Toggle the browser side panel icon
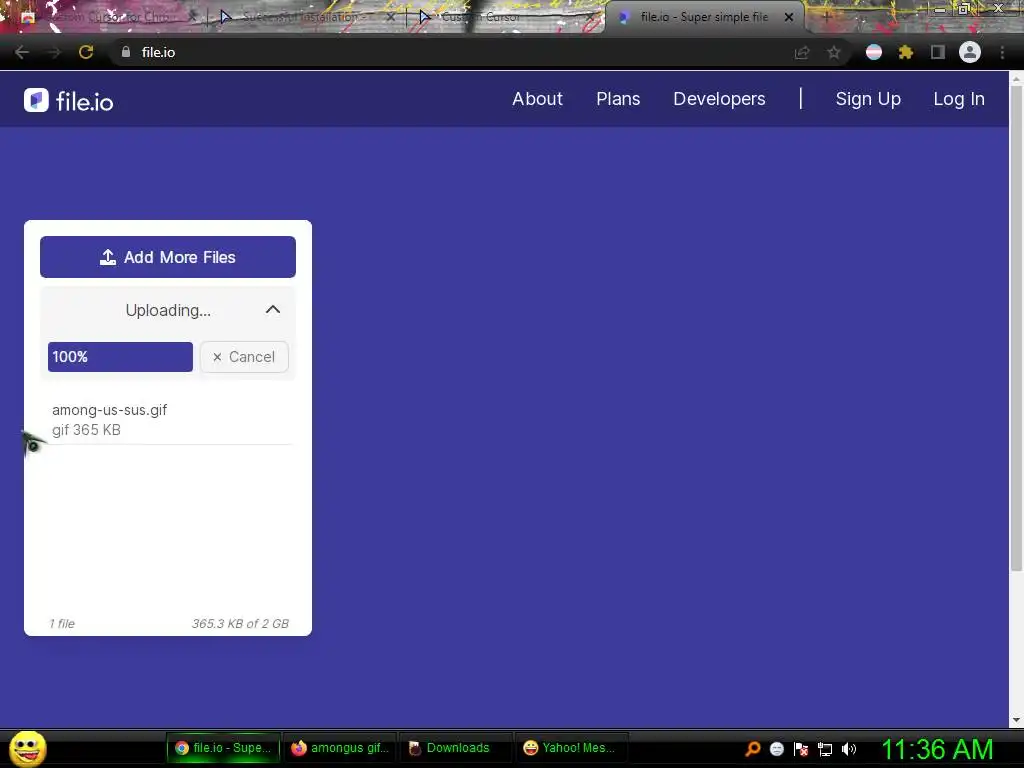Screen dimensions: 1024x768 pyautogui.click(x=938, y=52)
